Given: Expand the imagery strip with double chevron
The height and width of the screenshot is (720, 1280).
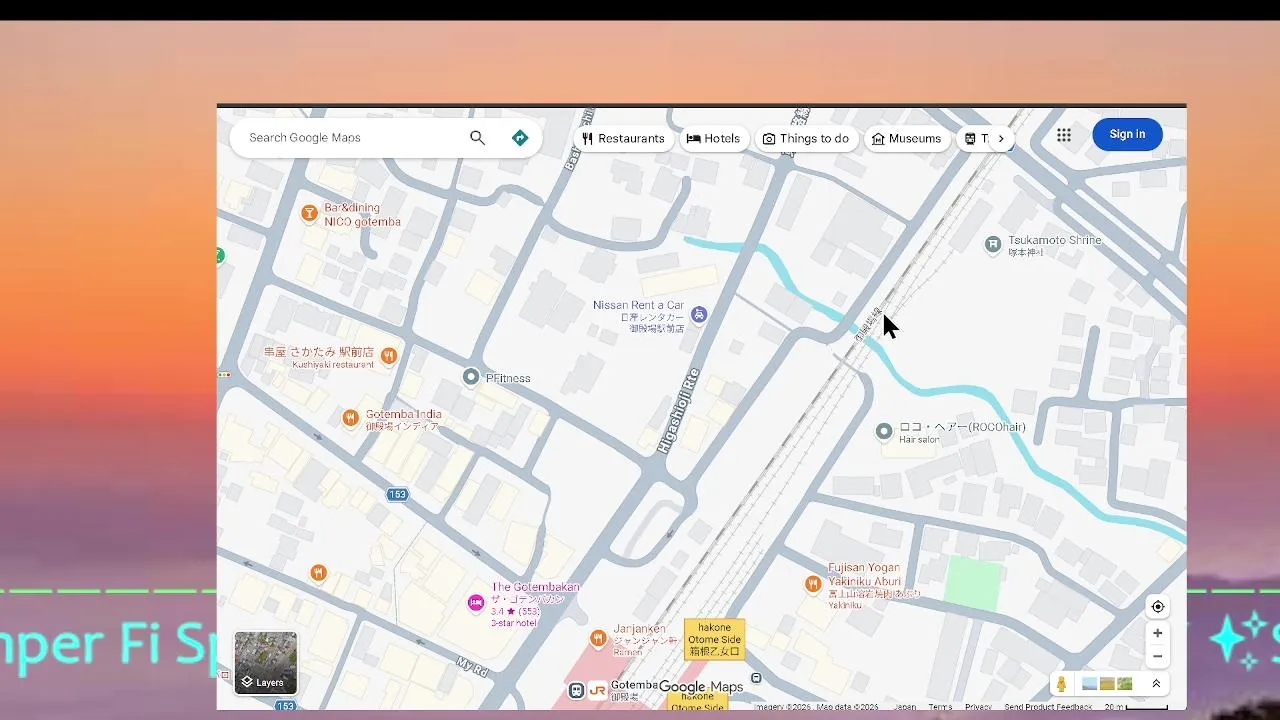Looking at the screenshot, I should pyautogui.click(x=1156, y=684).
